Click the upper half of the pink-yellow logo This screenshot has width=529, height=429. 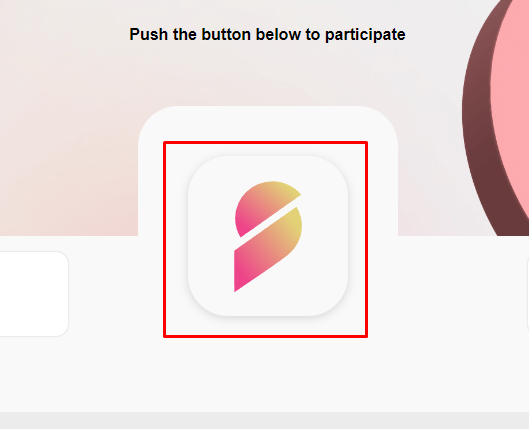[263, 206]
